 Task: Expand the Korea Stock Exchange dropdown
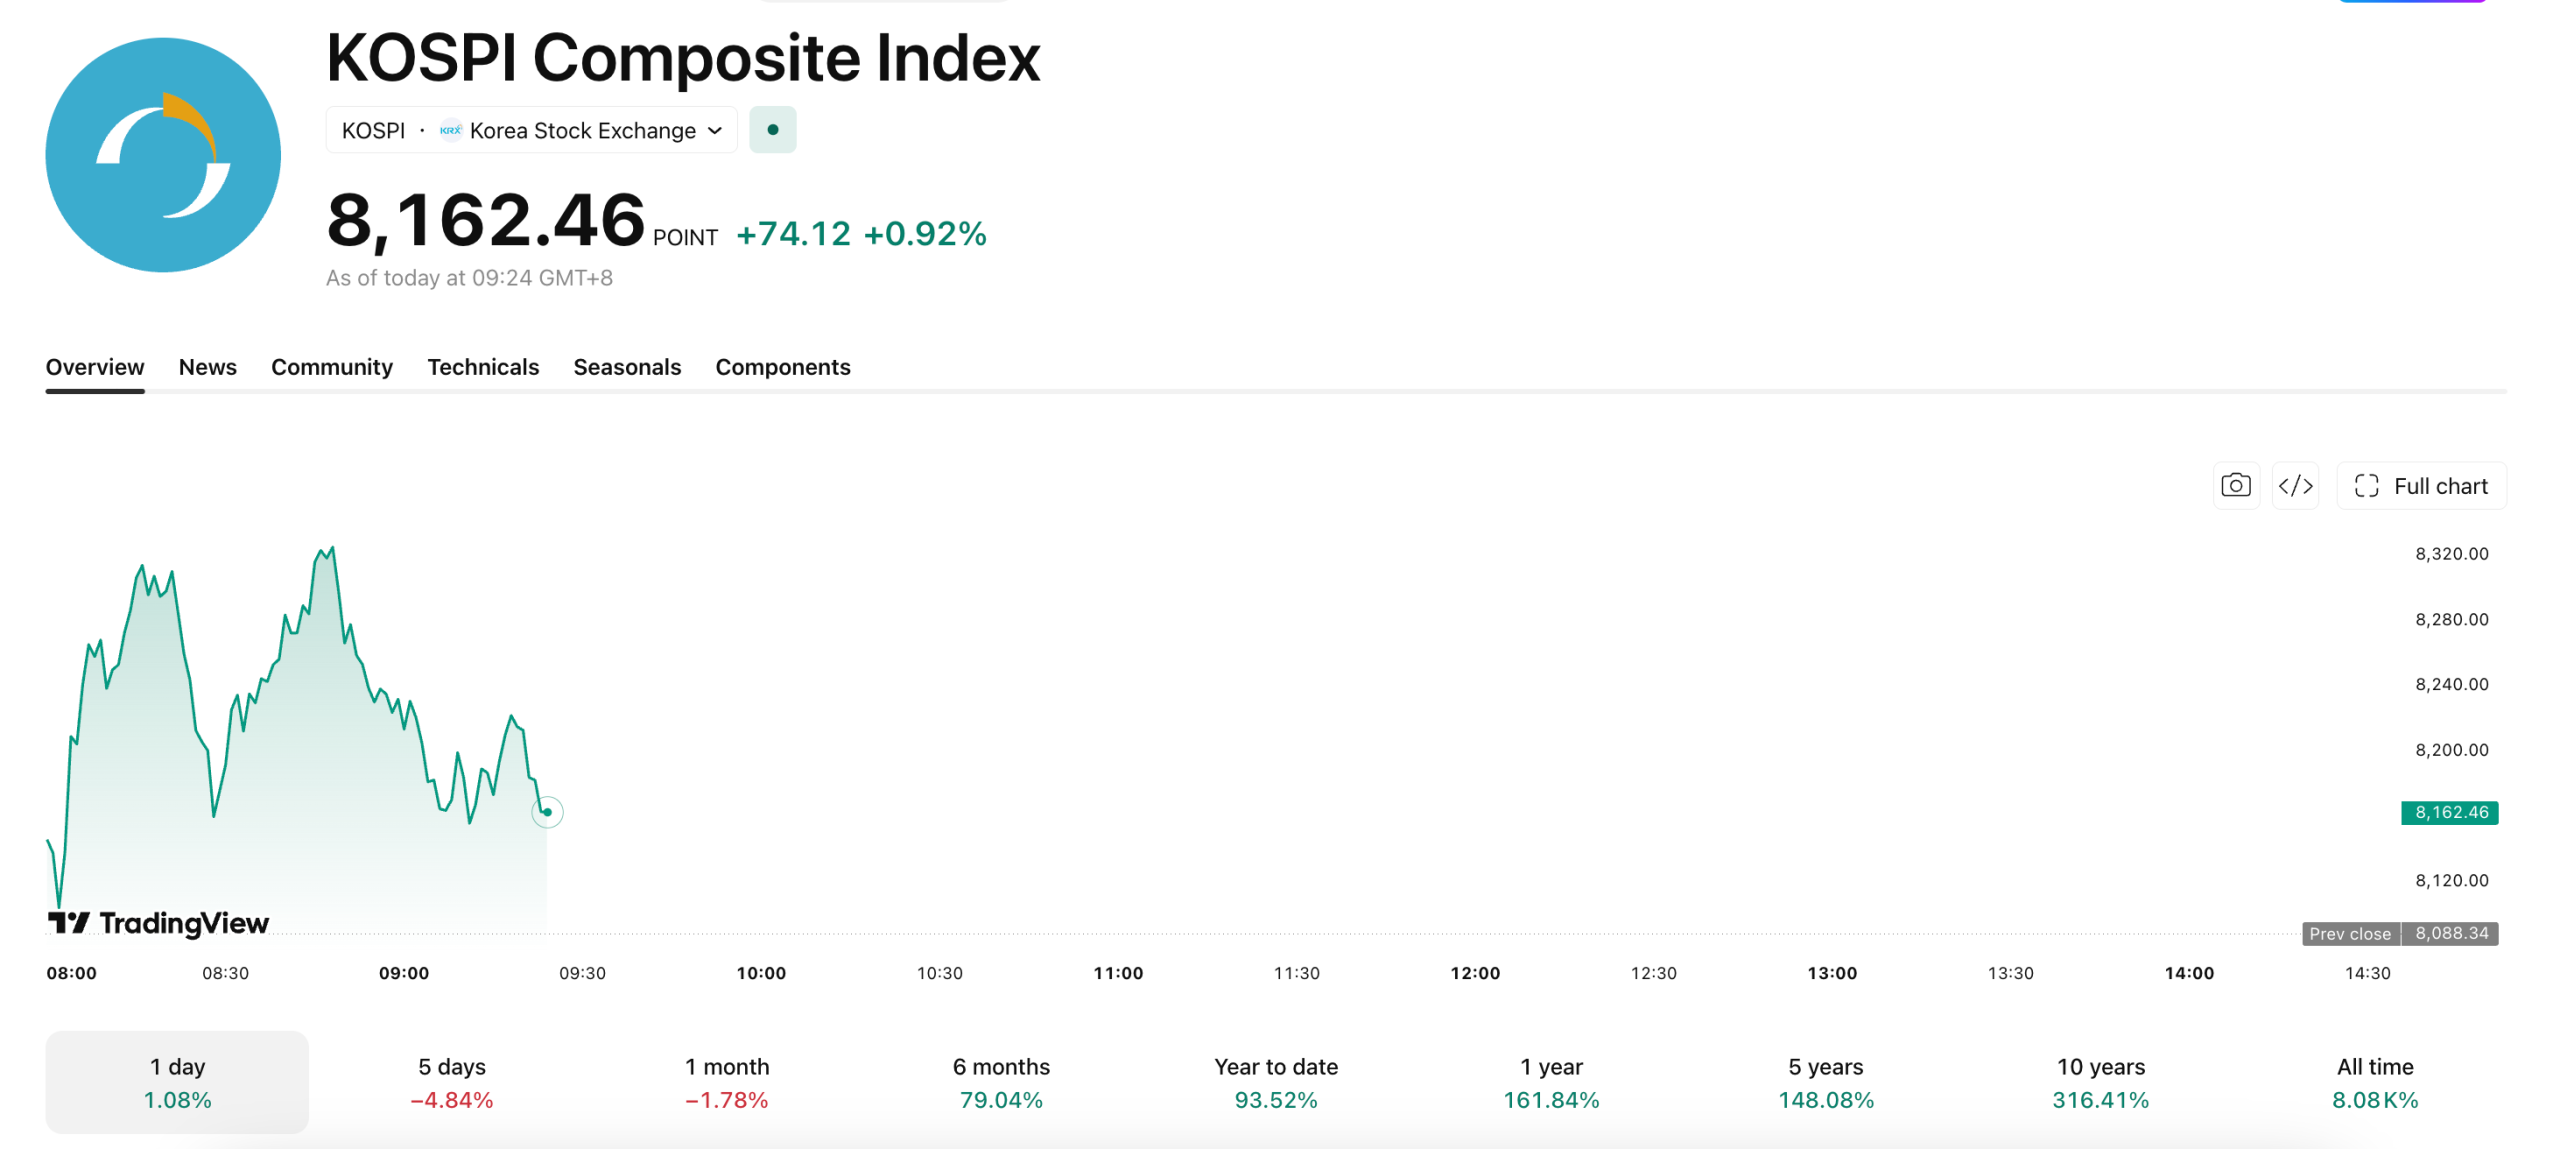click(x=531, y=130)
